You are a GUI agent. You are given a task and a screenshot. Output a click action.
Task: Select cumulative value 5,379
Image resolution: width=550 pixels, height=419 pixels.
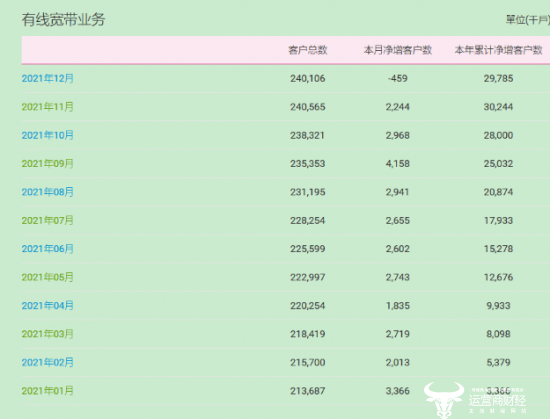click(498, 362)
